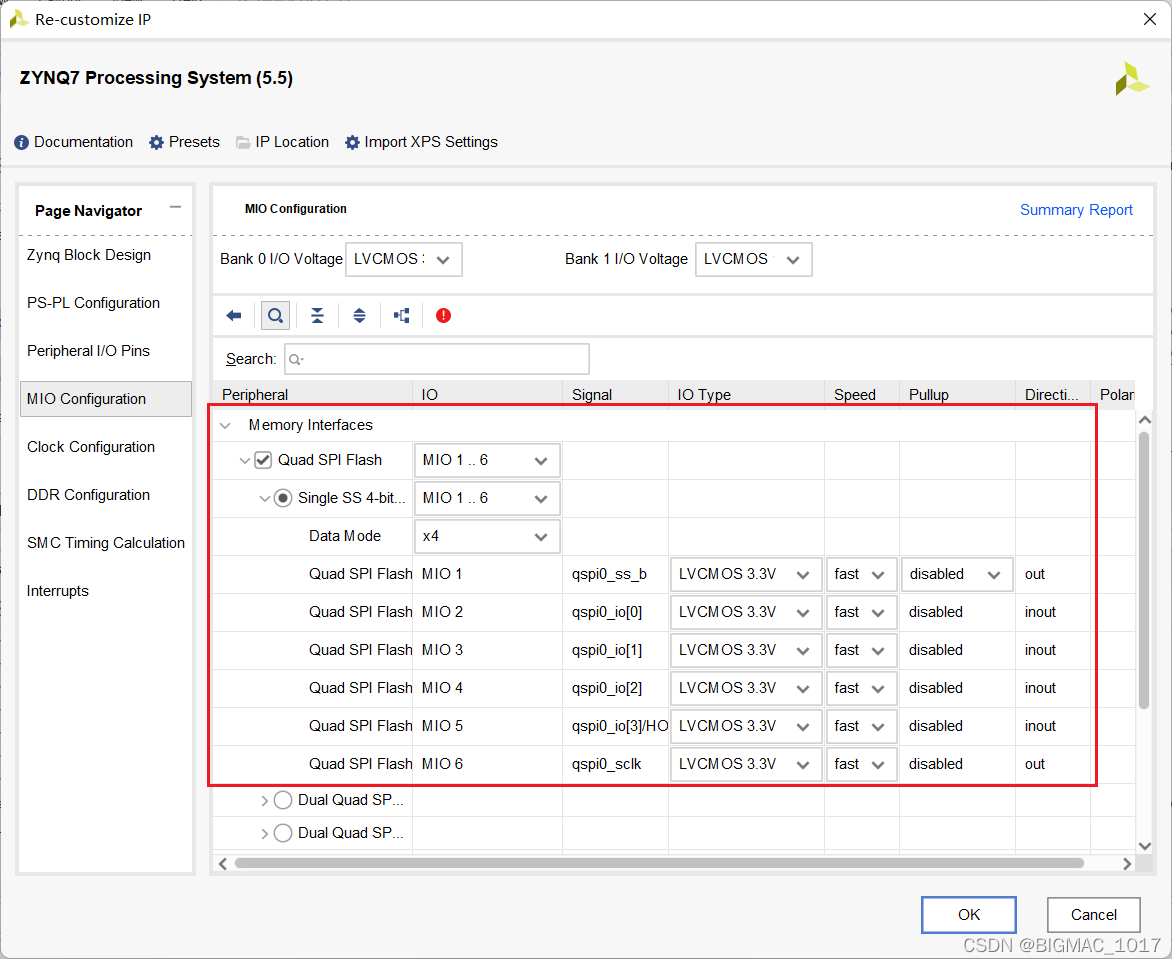Click the Peripheral column header

(x=314, y=395)
